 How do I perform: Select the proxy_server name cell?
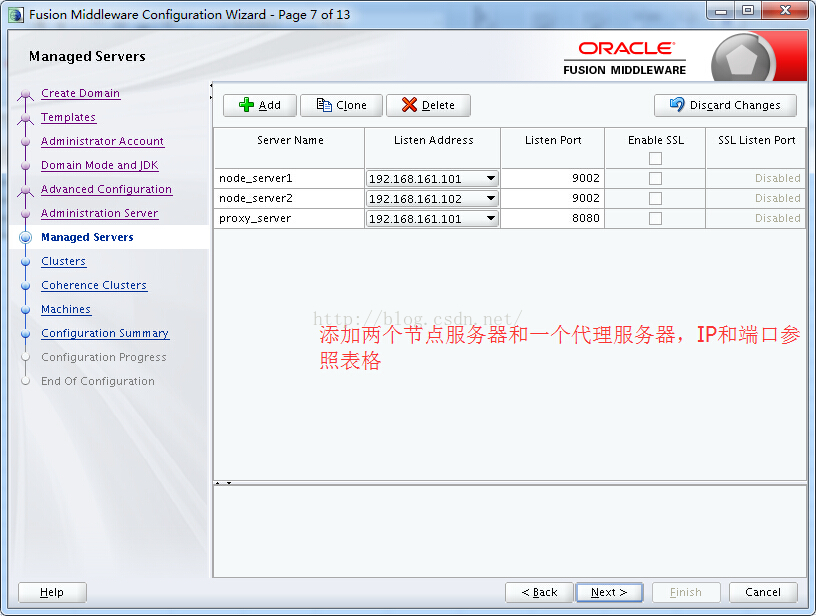[x=289, y=219]
